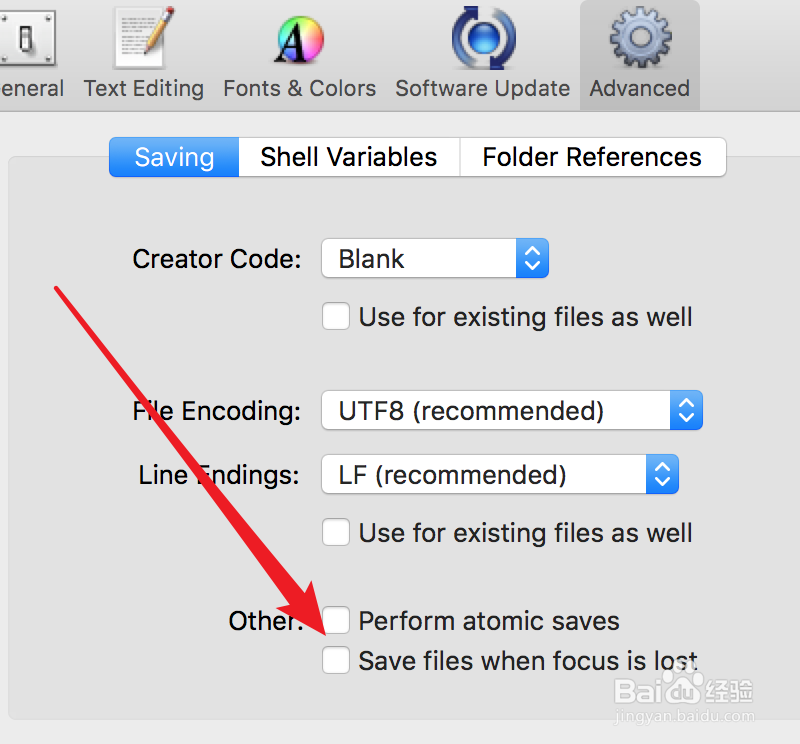The image size is (800, 744).
Task: Click the Perform atomic saves label text
Action: [x=489, y=621]
